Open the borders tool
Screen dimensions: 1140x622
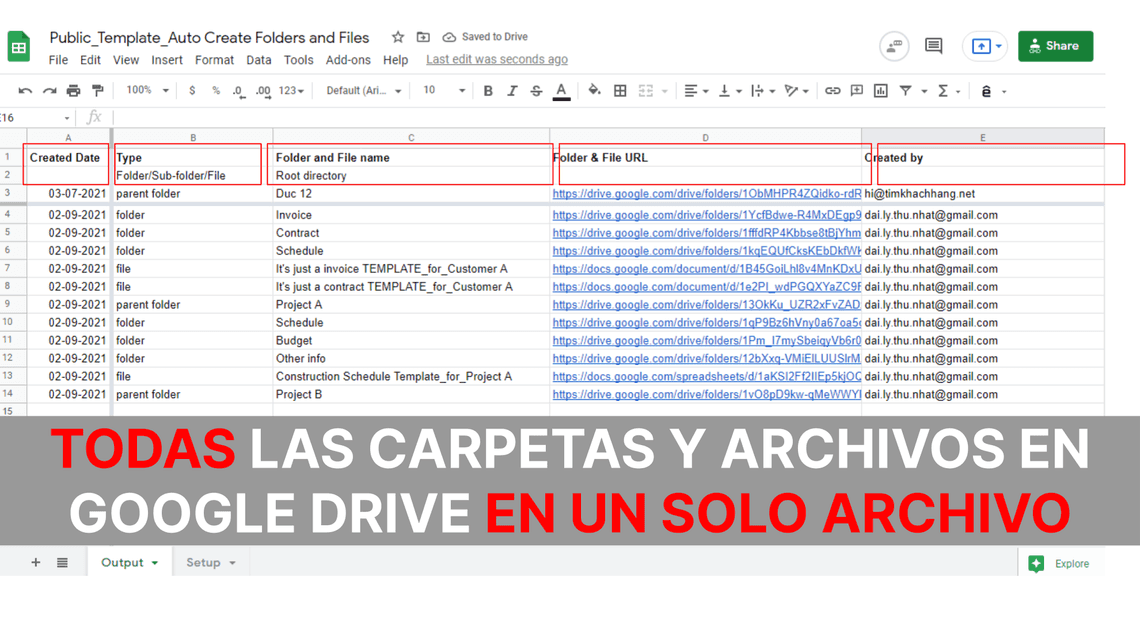[x=620, y=91]
